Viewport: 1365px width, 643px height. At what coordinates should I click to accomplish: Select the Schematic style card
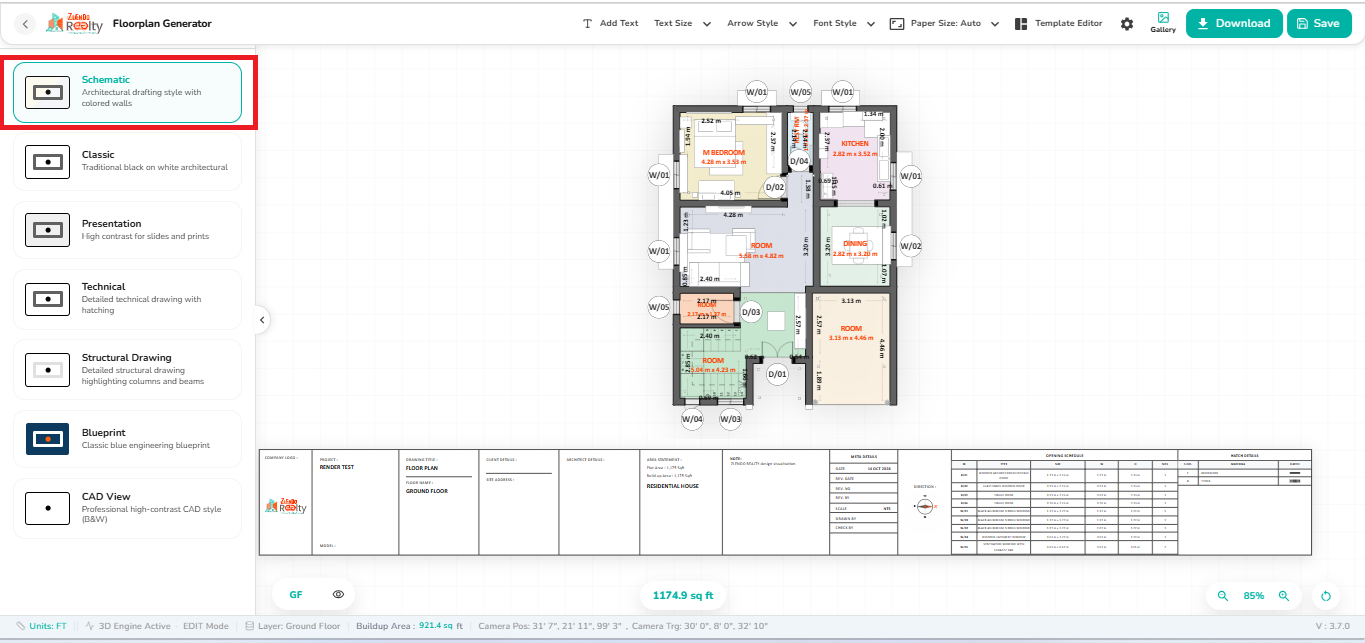[x=127, y=92]
